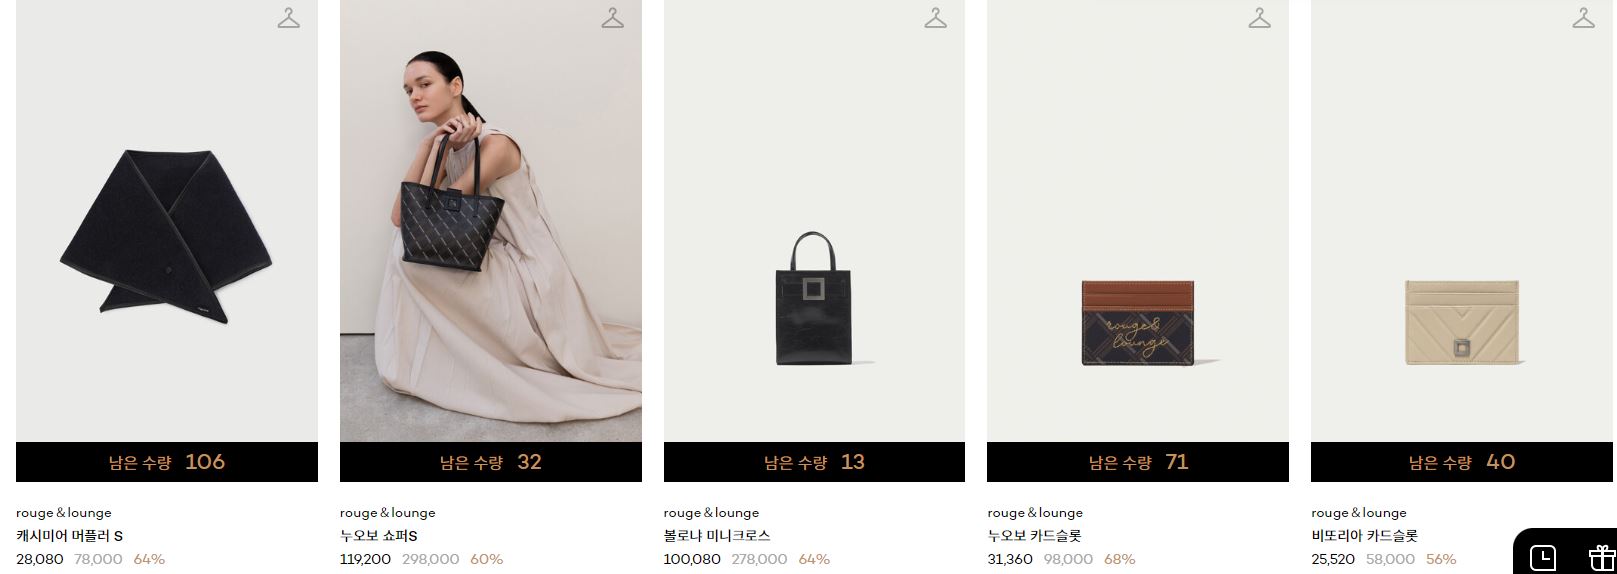Click the 남은 수량 106 banner
Image resolution: width=1617 pixels, height=574 pixels.
167,462
